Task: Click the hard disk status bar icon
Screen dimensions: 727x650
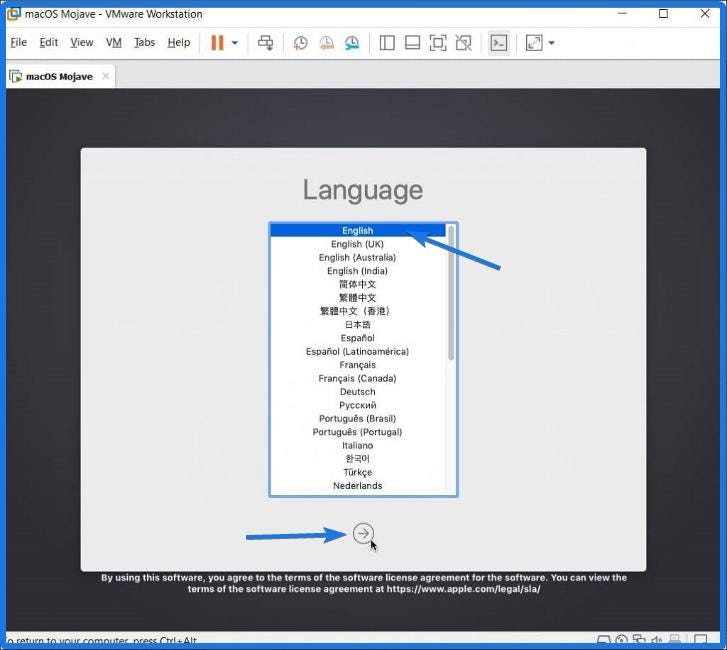Action: (604, 641)
